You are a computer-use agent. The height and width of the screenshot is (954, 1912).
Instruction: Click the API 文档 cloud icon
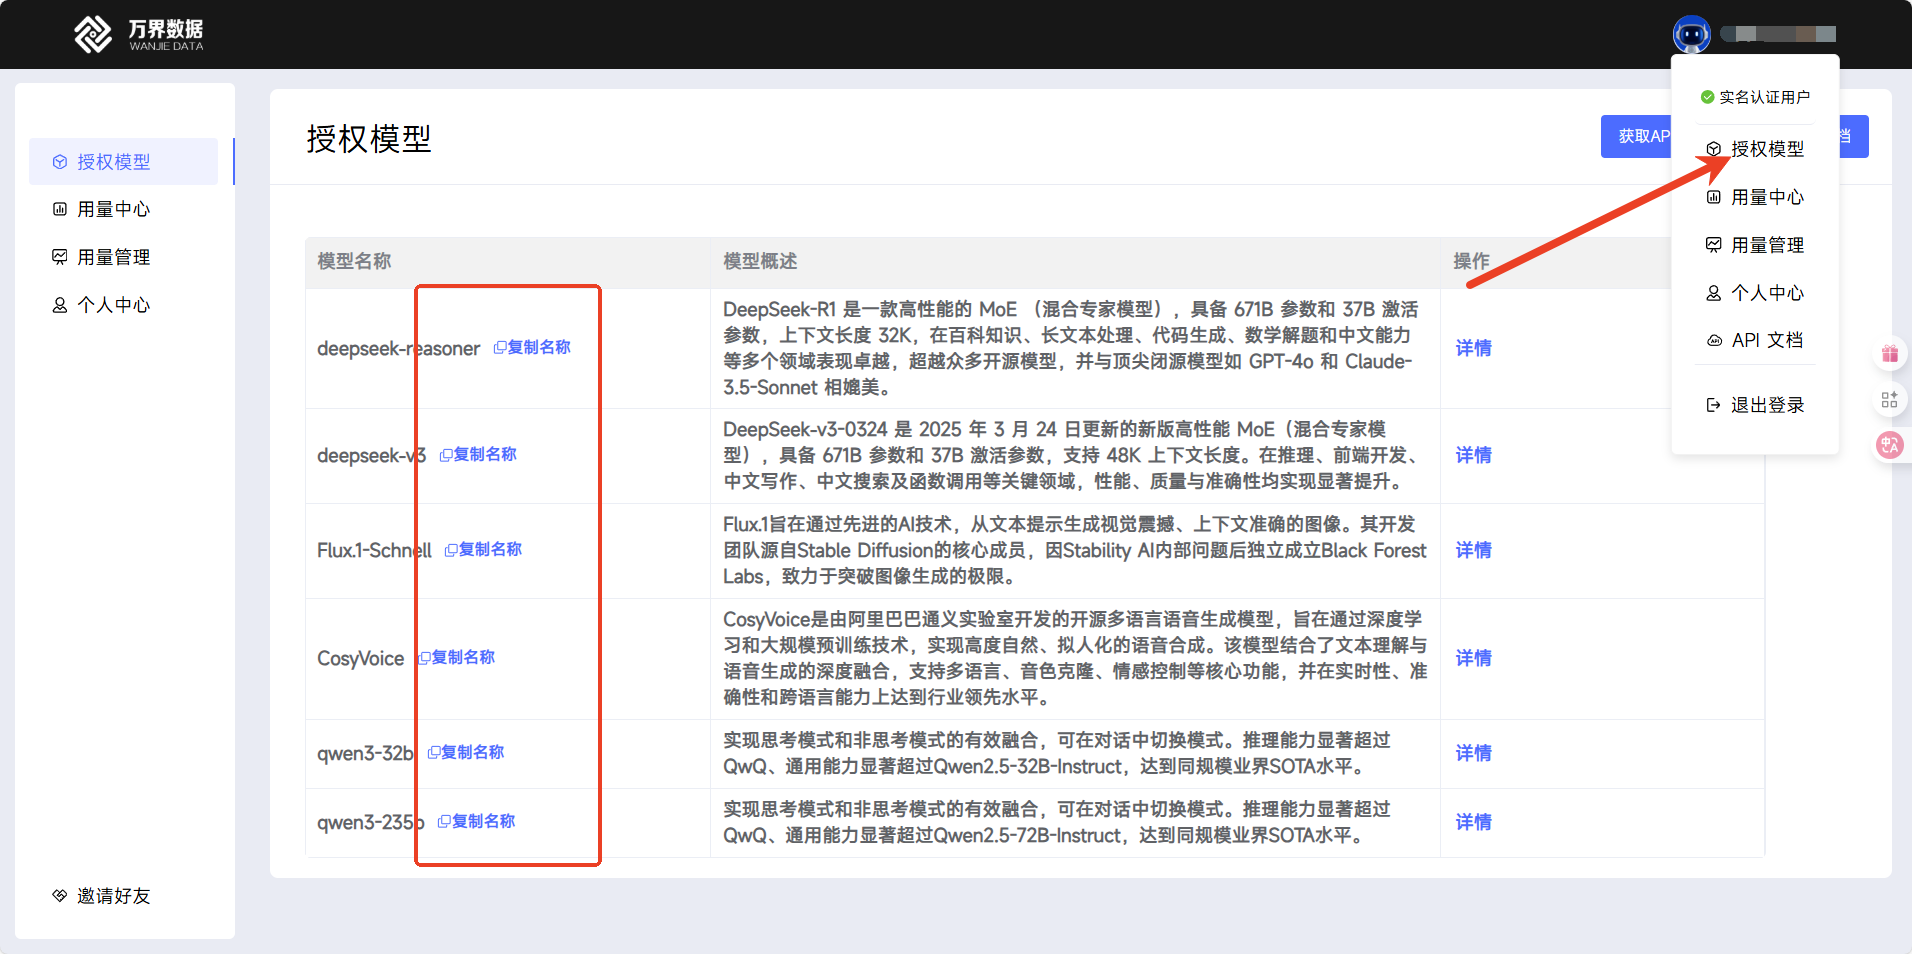click(1714, 340)
